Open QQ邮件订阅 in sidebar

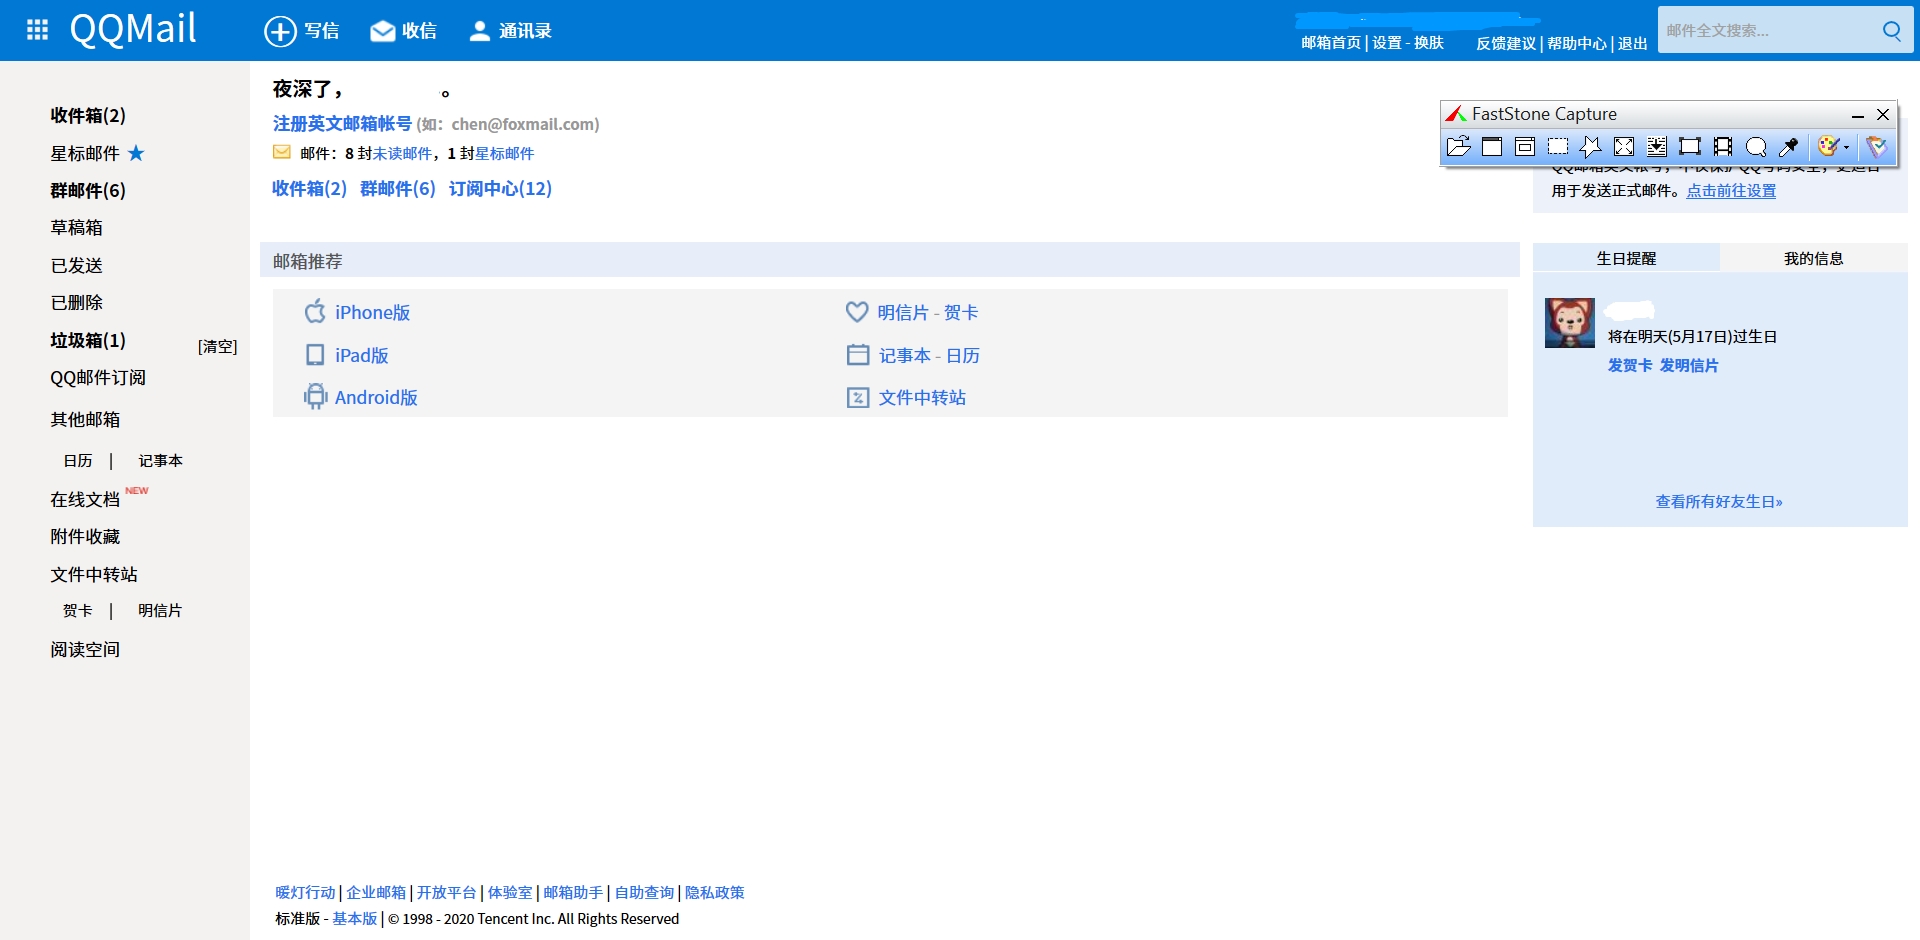pos(98,377)
